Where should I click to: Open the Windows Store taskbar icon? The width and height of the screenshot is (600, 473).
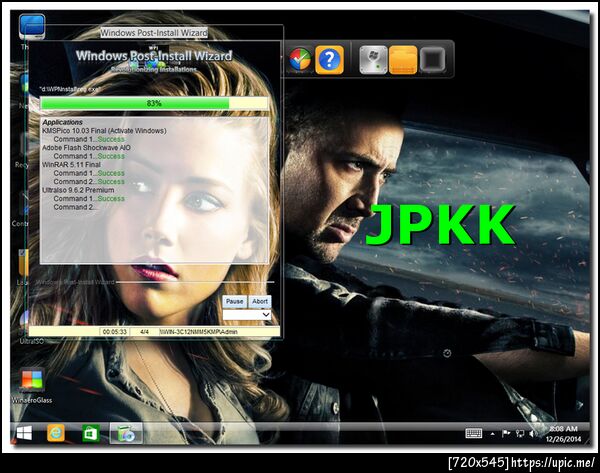coord(91,433)
